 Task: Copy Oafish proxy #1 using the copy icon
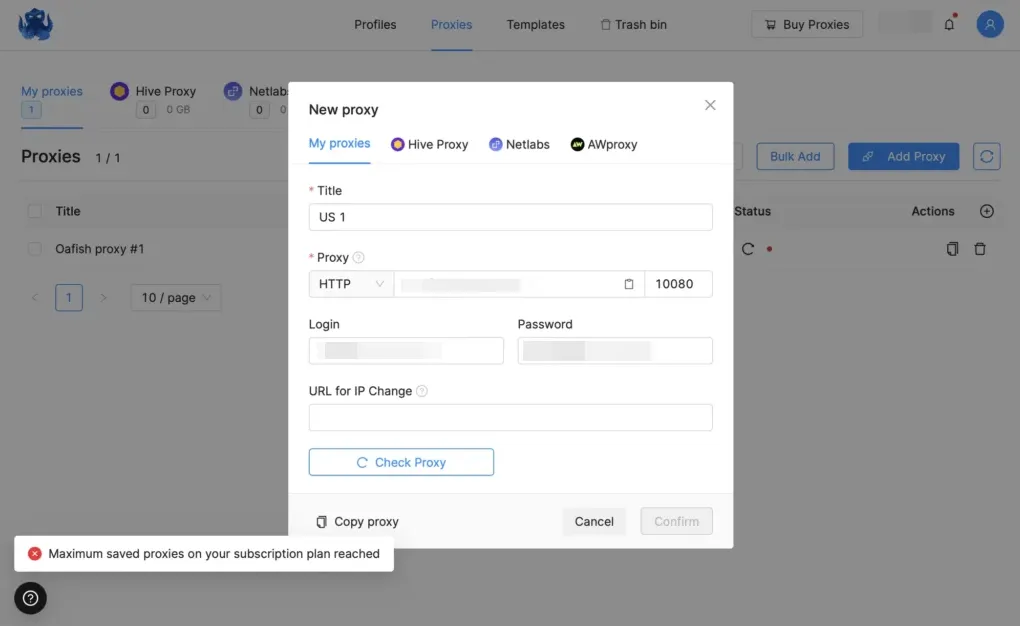(951, 248)
